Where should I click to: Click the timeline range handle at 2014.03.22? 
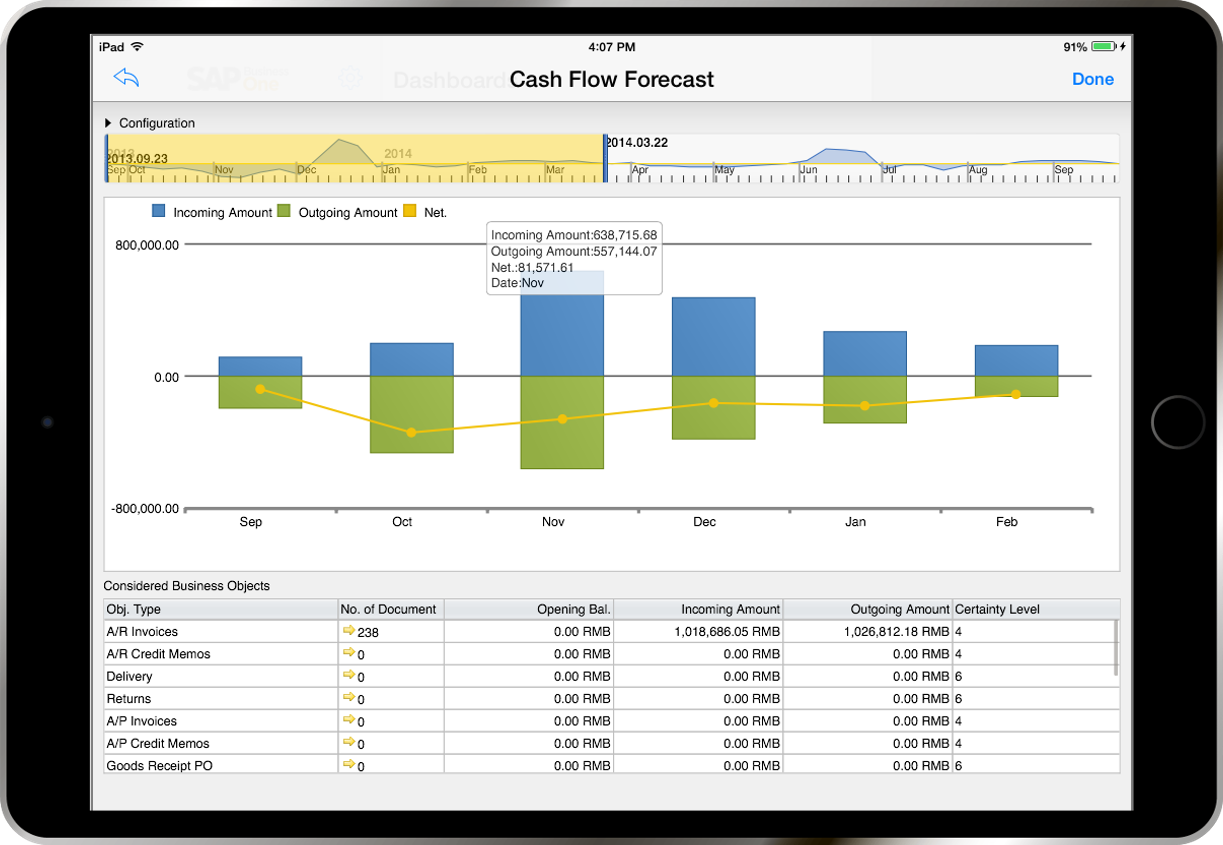pyautogui.click(x=605, y=158)
